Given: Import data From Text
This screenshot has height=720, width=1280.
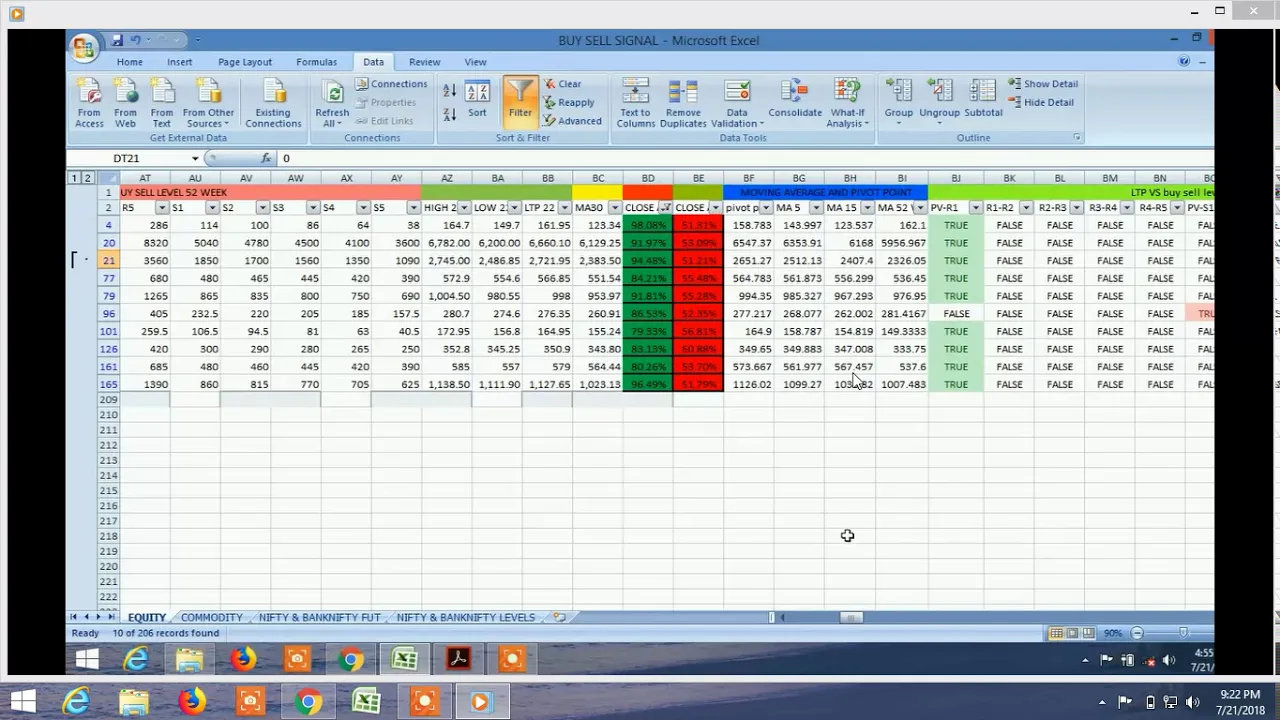Looking at the screenshot, I should [161, 104].
